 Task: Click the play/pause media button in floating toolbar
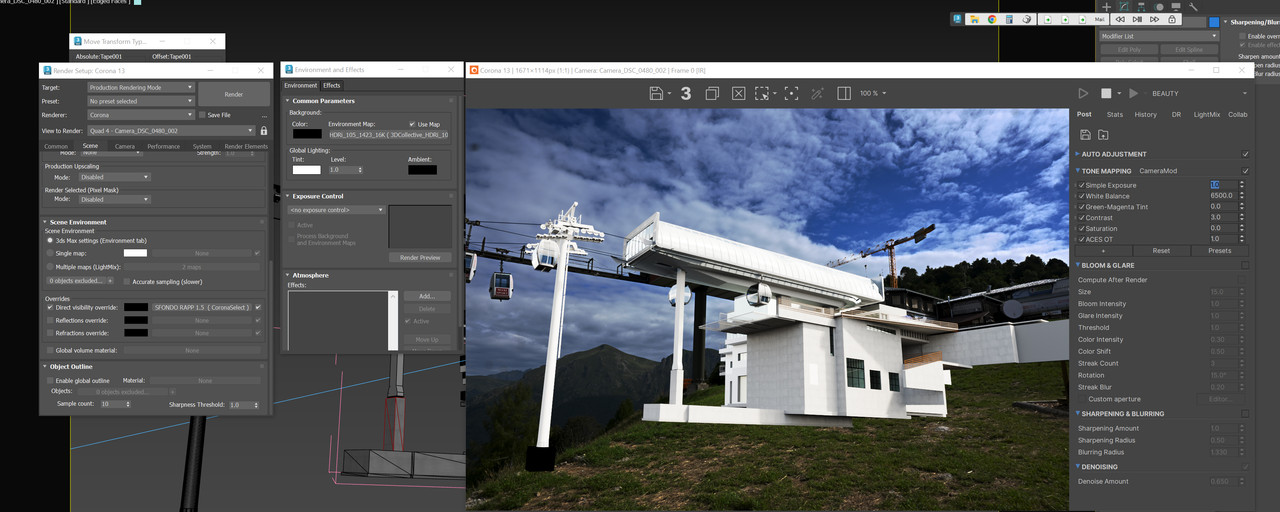coord(1137,19)
